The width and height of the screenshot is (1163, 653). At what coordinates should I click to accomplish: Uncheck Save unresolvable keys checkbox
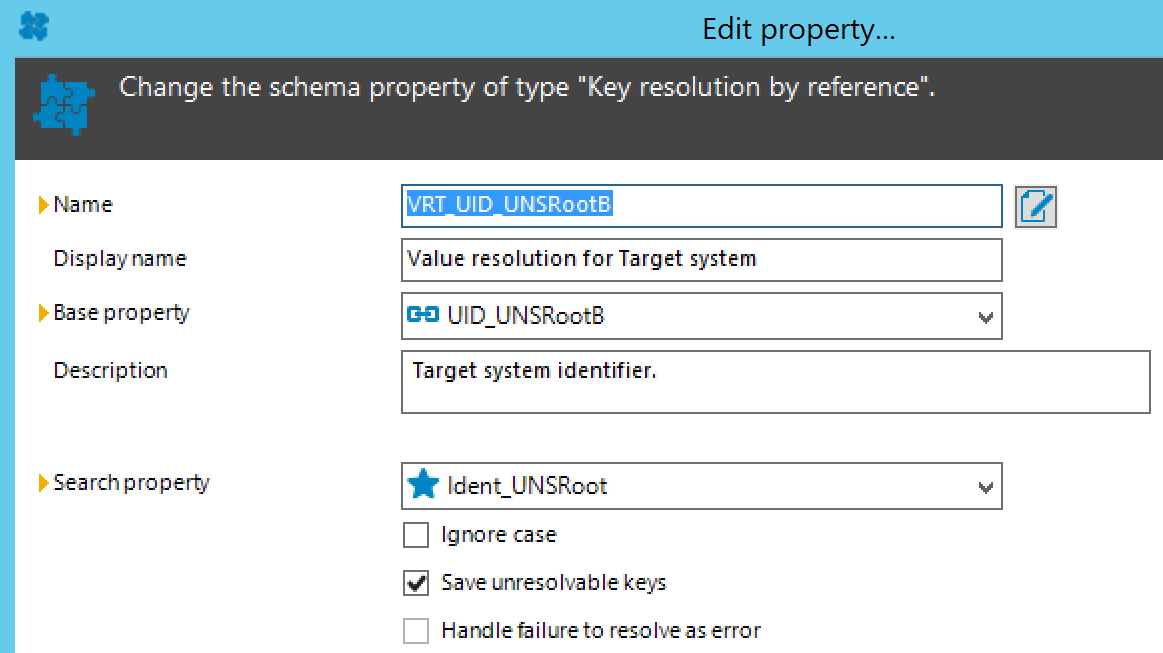click(416, 583)
